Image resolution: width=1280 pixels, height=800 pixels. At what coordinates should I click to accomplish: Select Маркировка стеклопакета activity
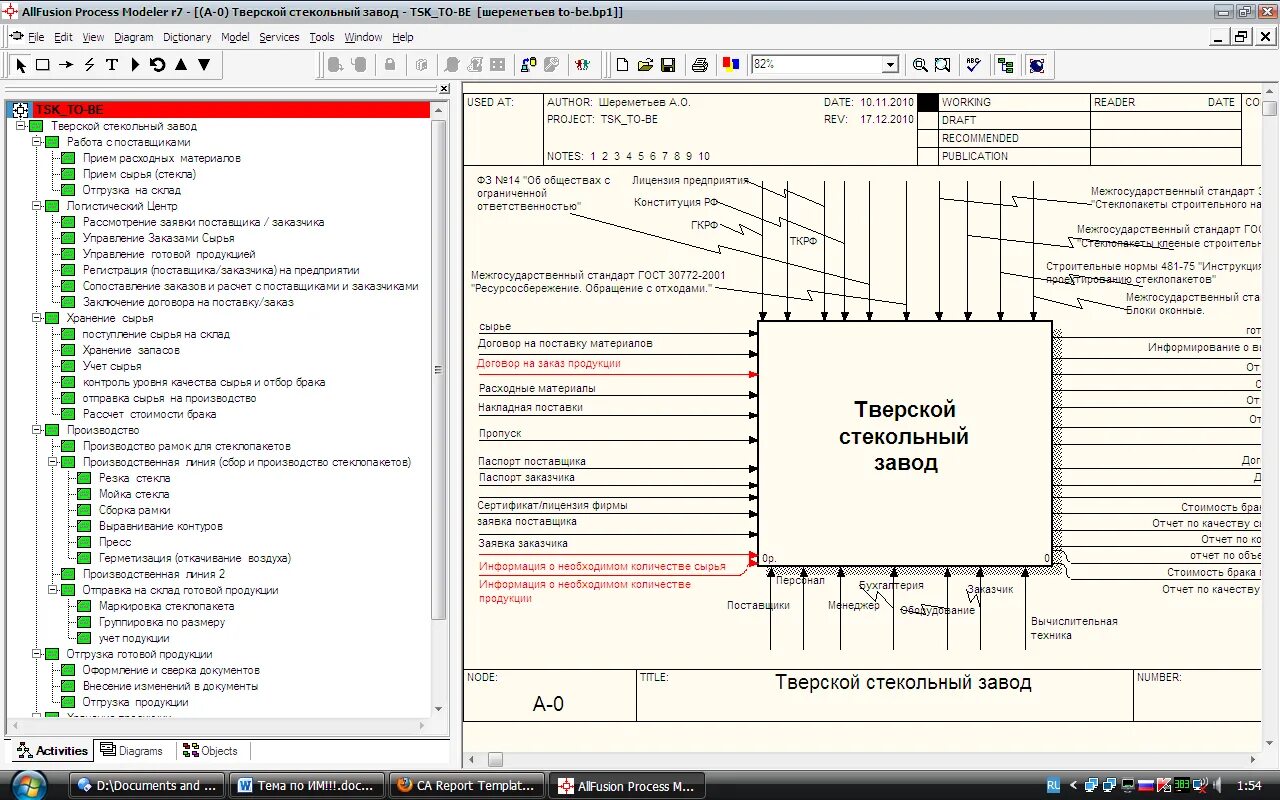[x=166, y=606]
